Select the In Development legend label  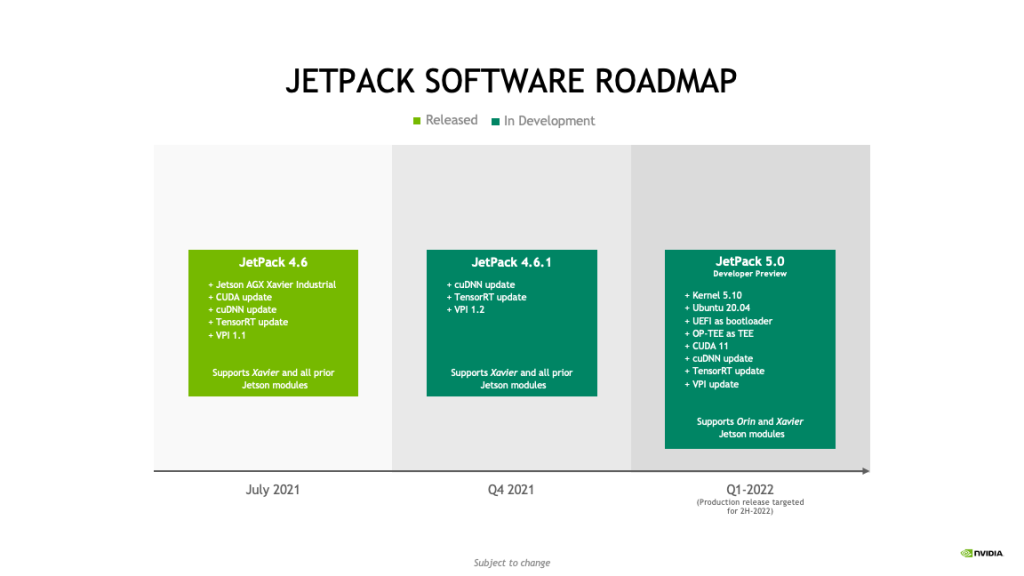(x=549, y=121)
